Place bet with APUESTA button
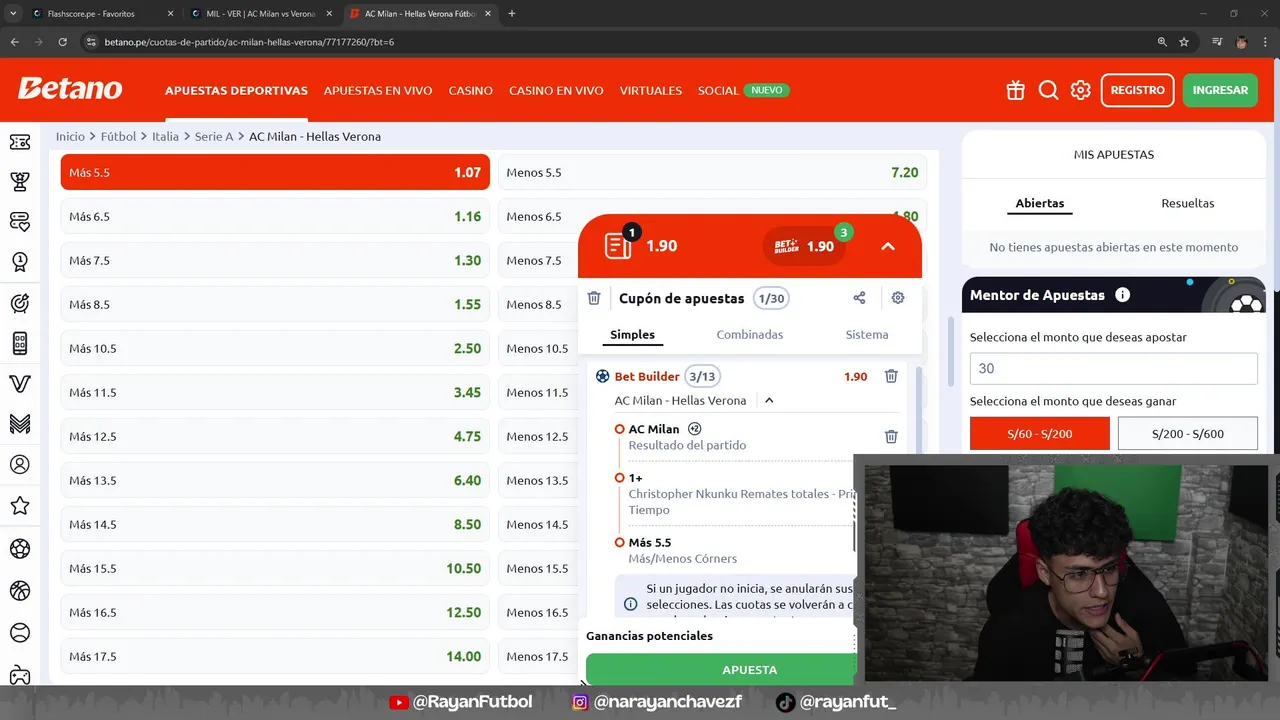Image resolution: width=1280 pixels, height=720 pixels. coord(722,669)
